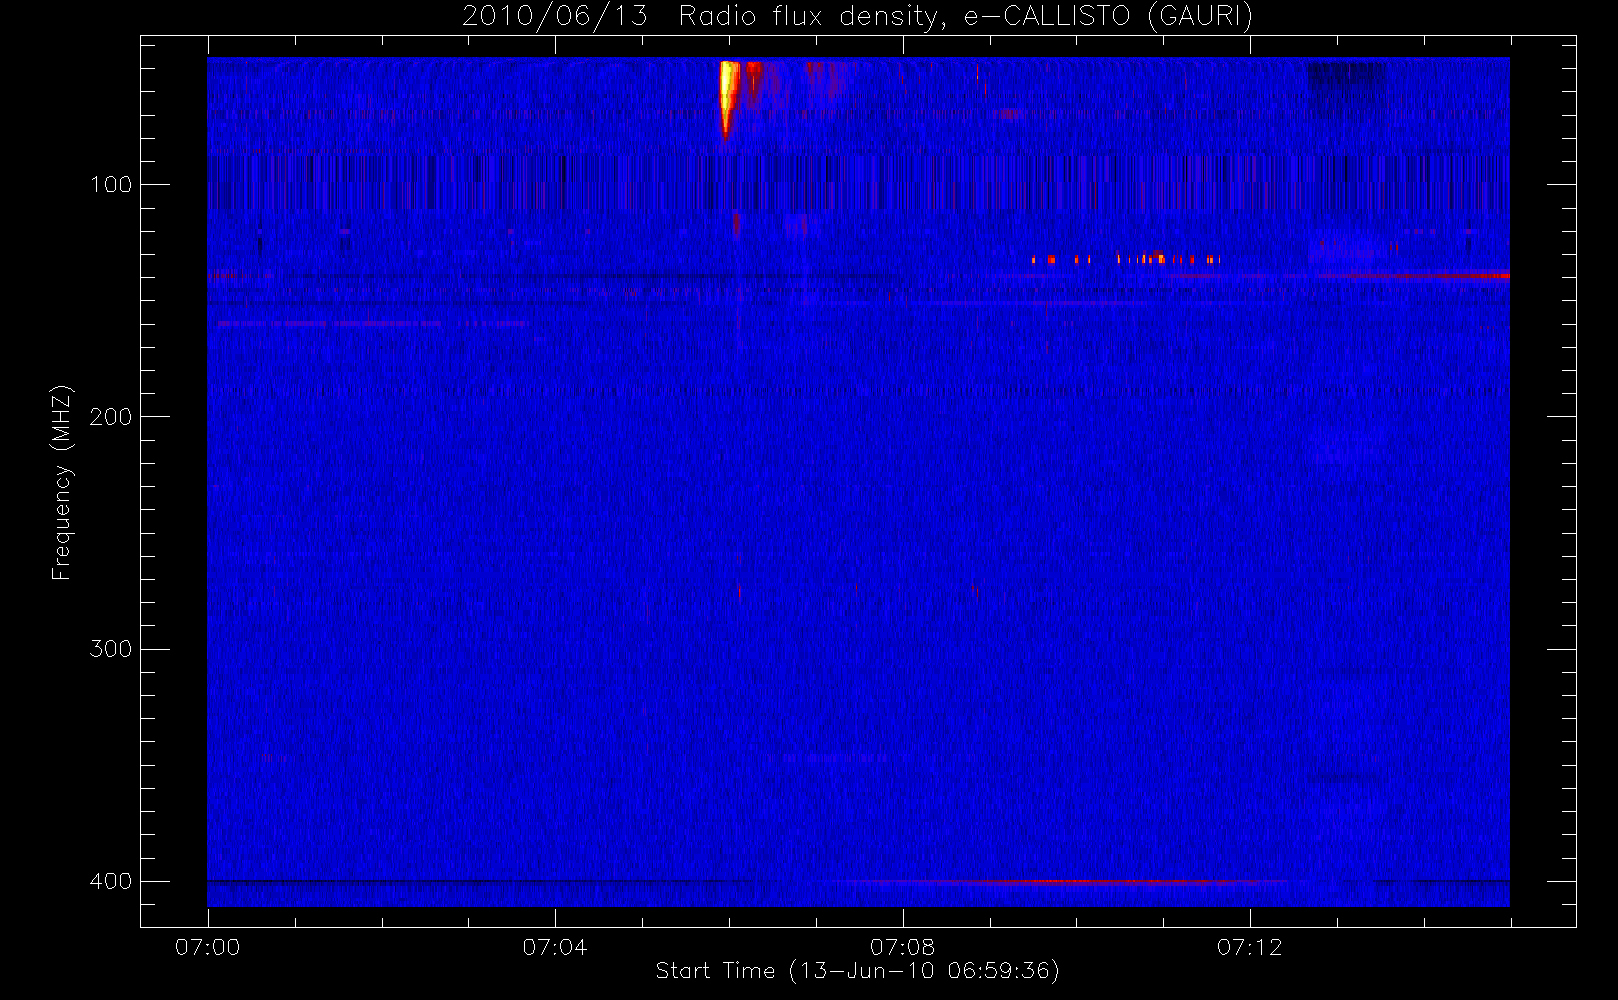The image size is (1618, 1000).
Task: Click the '07:12' time tick label
Action: click(1249, 947)
